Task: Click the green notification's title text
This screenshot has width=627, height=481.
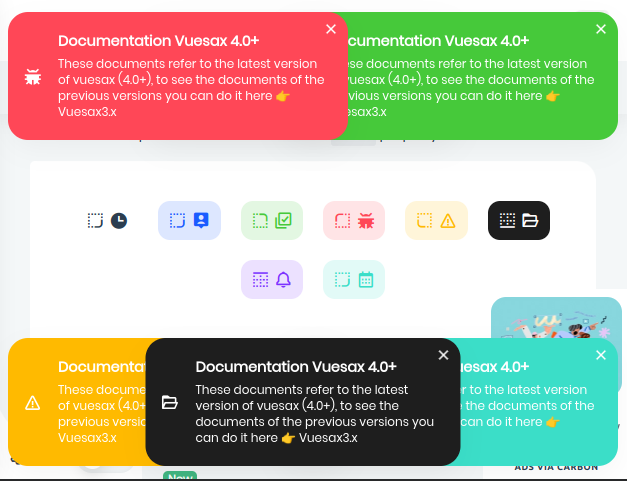Action: click(438, 41)
